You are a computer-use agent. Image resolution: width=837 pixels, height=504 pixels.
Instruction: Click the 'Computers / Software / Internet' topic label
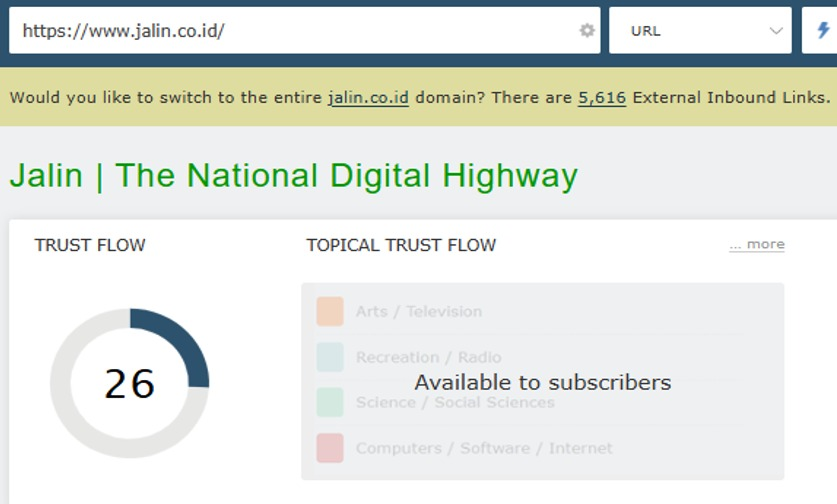click(x=484, y=448)
